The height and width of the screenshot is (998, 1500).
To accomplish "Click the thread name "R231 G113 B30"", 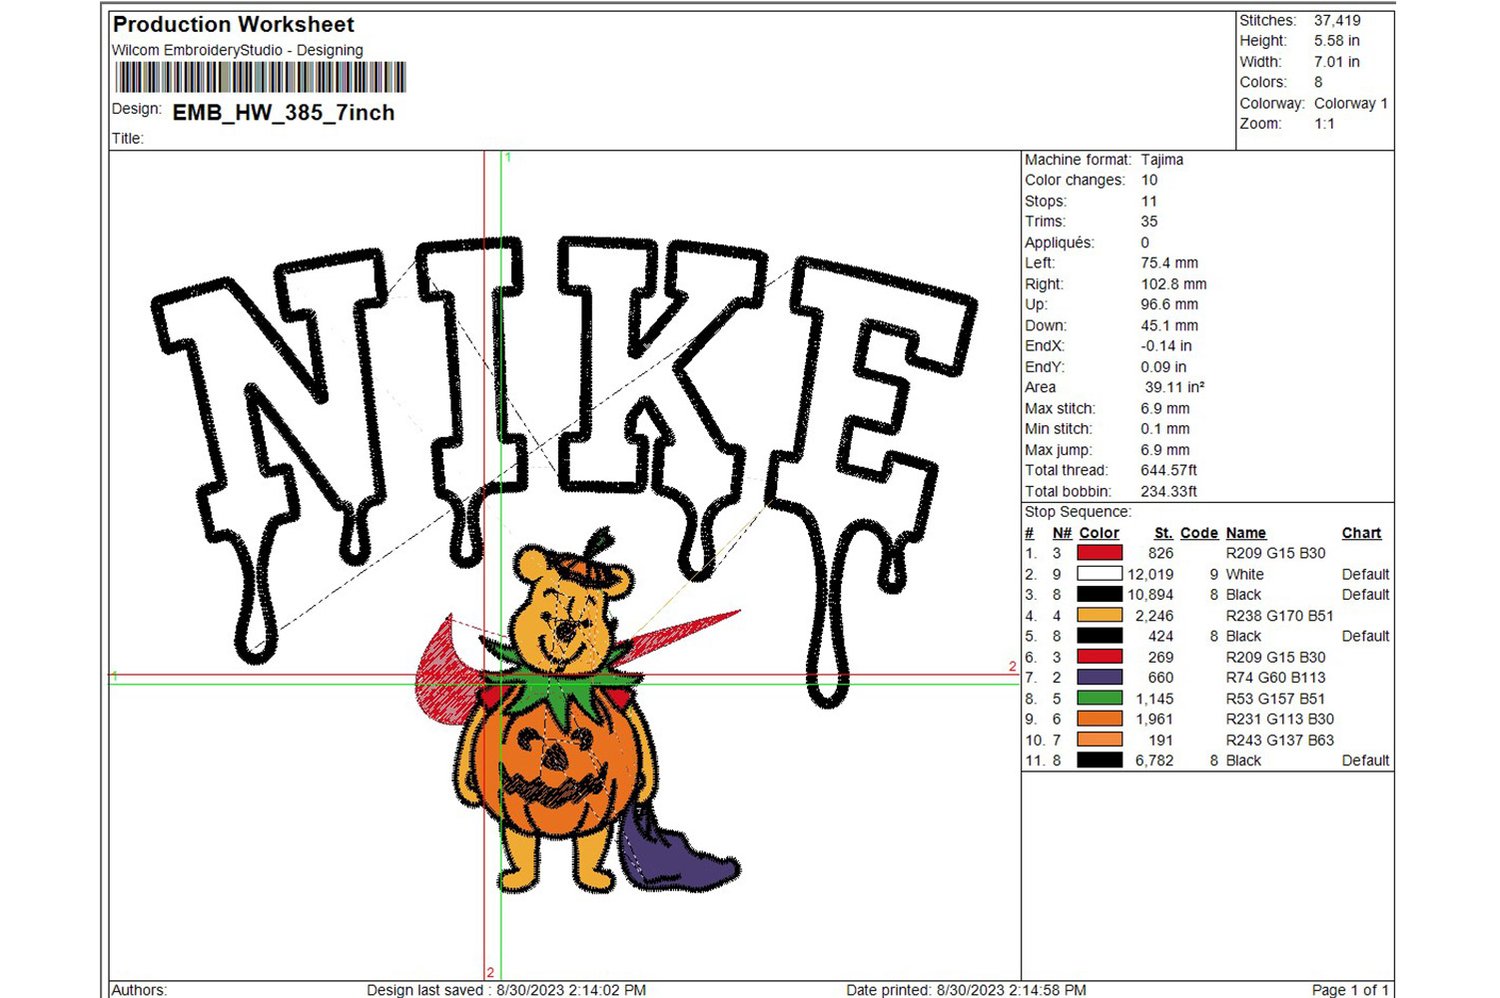I will 1280,719.
